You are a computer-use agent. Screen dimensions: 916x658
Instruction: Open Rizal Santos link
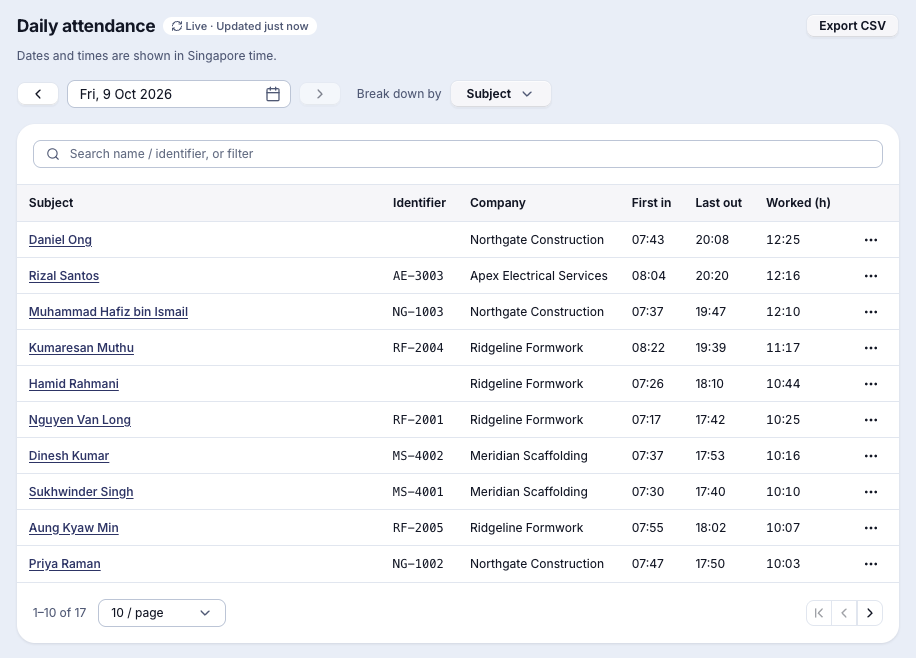coord(64,276)
